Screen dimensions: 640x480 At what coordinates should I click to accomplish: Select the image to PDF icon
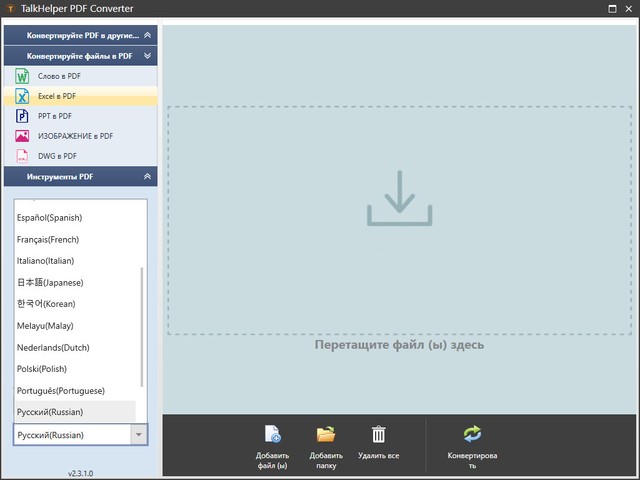point(23,136)
